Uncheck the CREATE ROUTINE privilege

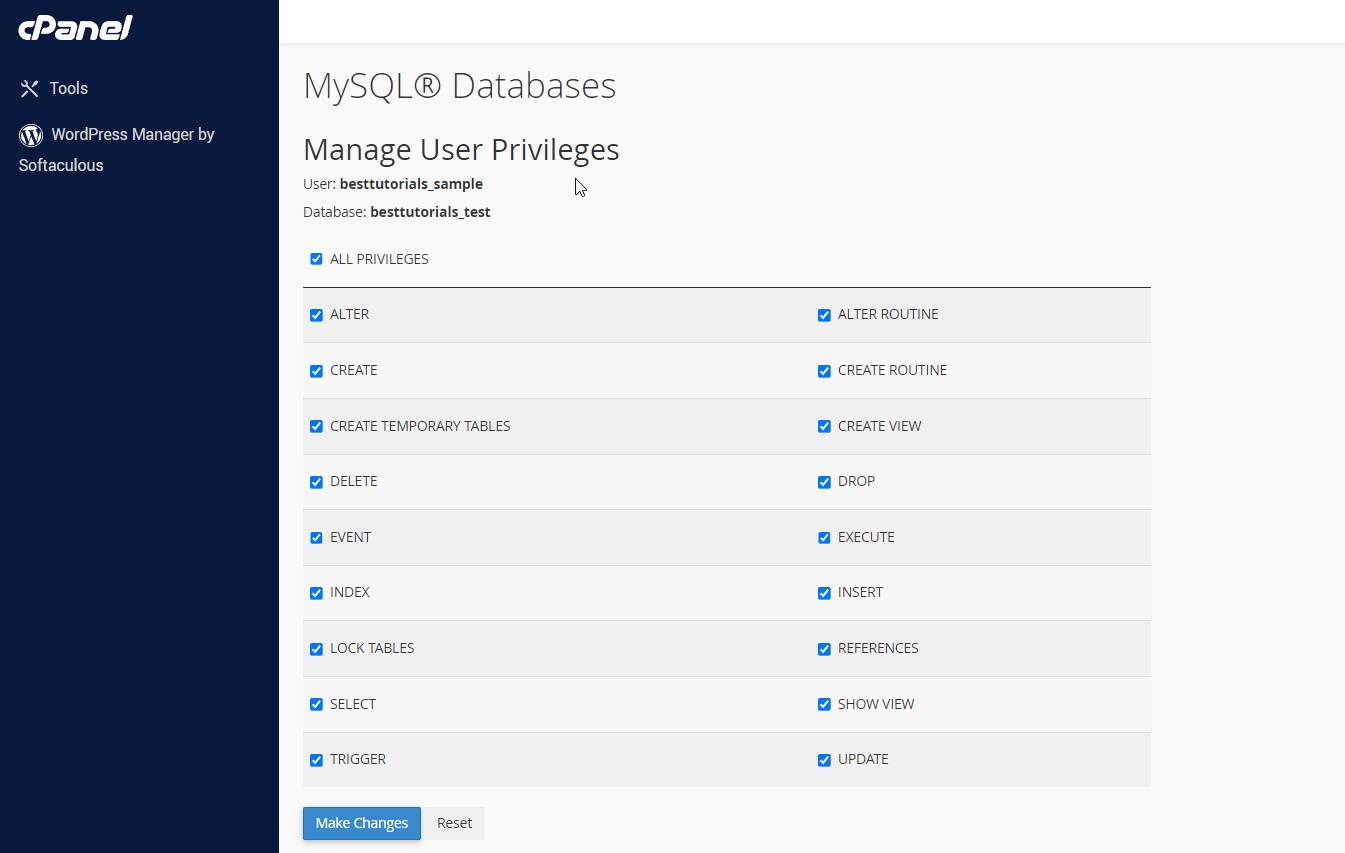pos(824,371)
